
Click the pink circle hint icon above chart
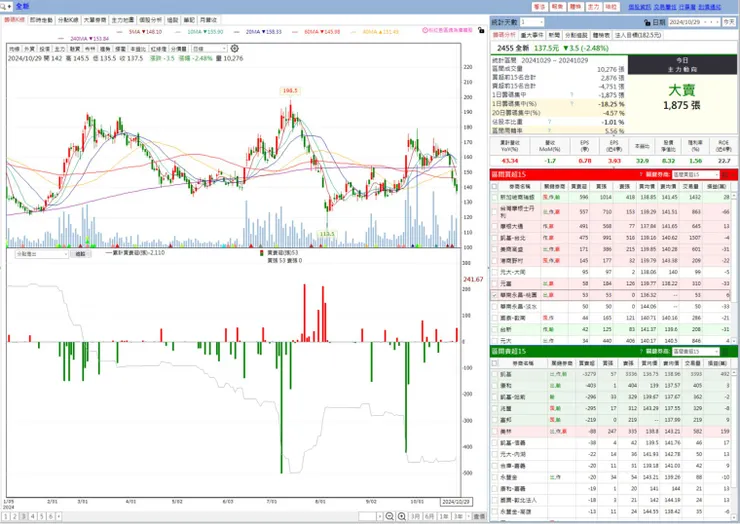[425, 30]
